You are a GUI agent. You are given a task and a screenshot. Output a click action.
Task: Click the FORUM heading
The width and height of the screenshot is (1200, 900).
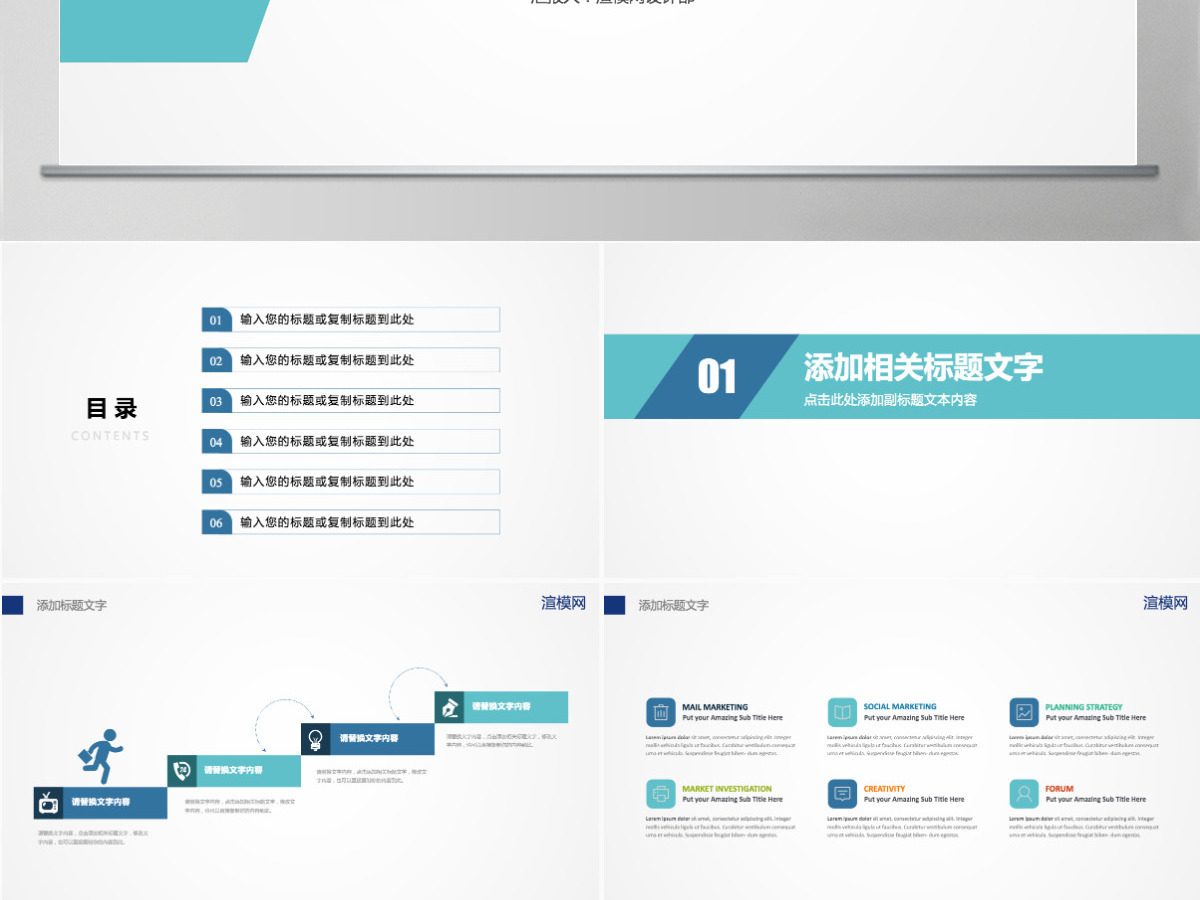pos(1059,789)
